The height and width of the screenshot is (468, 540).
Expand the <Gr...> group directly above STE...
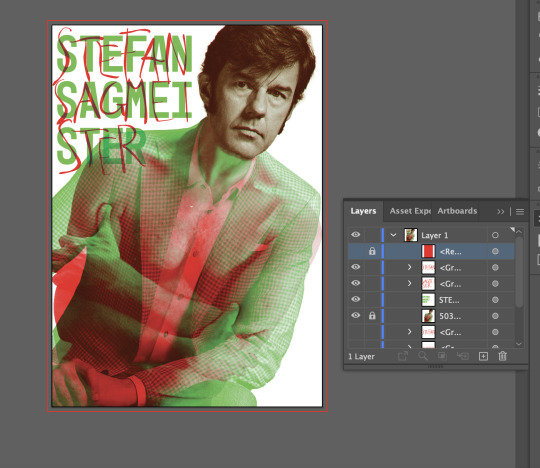pos(409,283)
